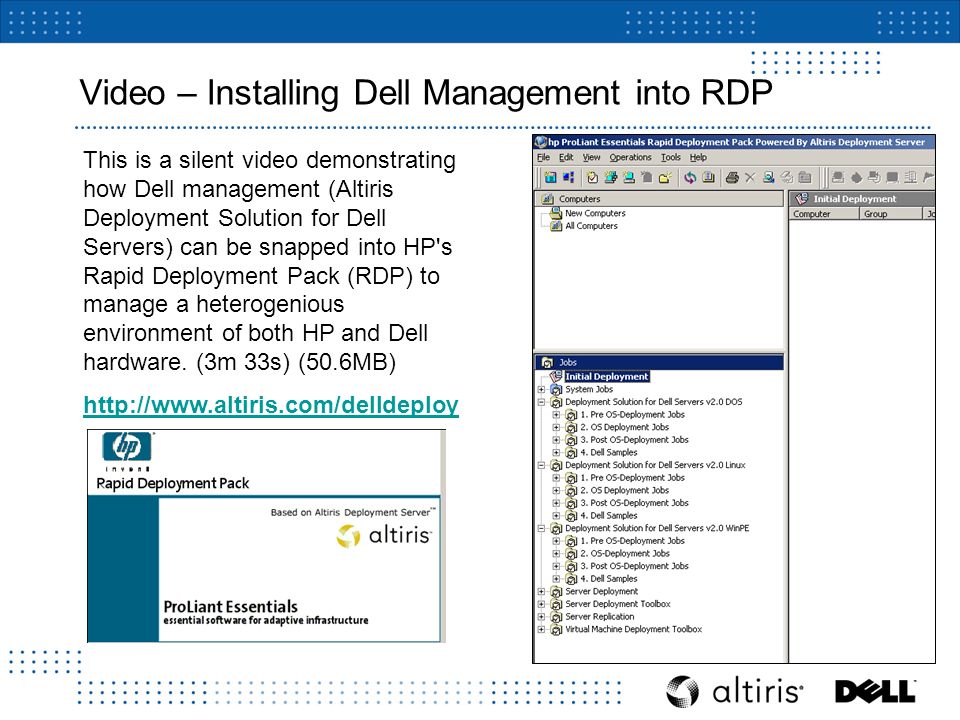Image resolution: width=960 pixels, height=720 pixels.
Task: Click the grayed chain-link toolbar icon
Action: tap(787, 178)
